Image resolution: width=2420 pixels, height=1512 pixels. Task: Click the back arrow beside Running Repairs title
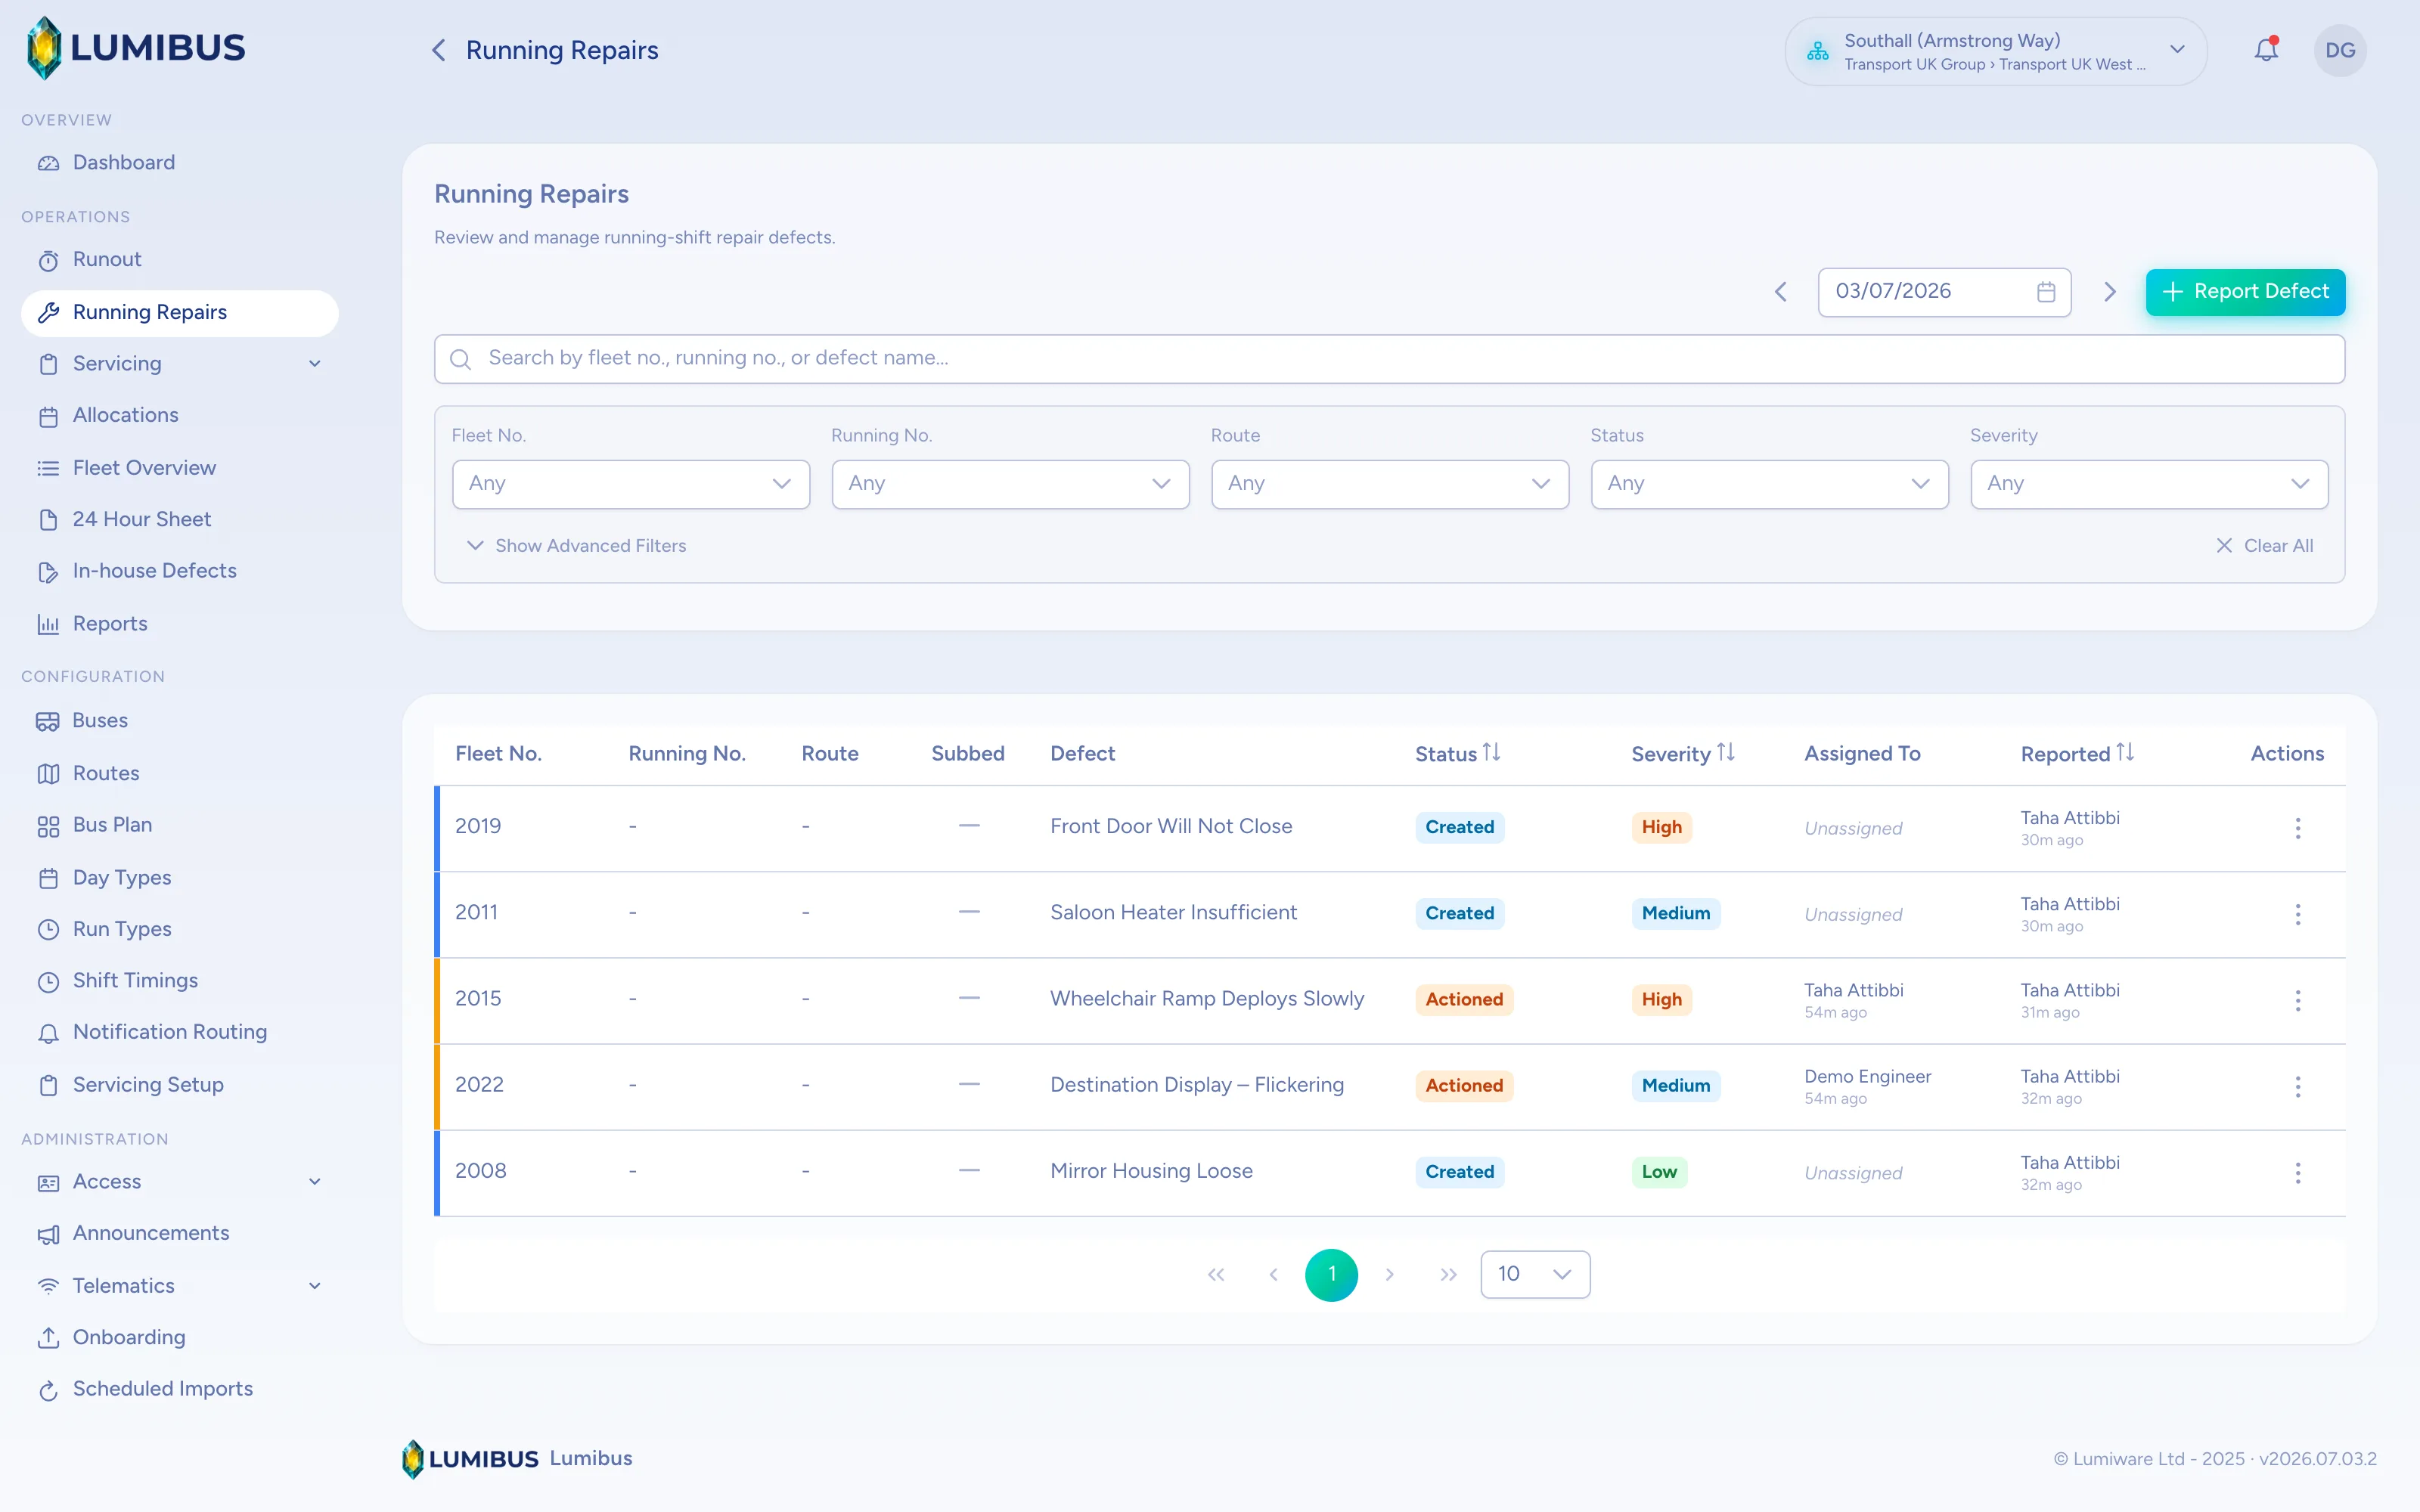pos(438,50)
